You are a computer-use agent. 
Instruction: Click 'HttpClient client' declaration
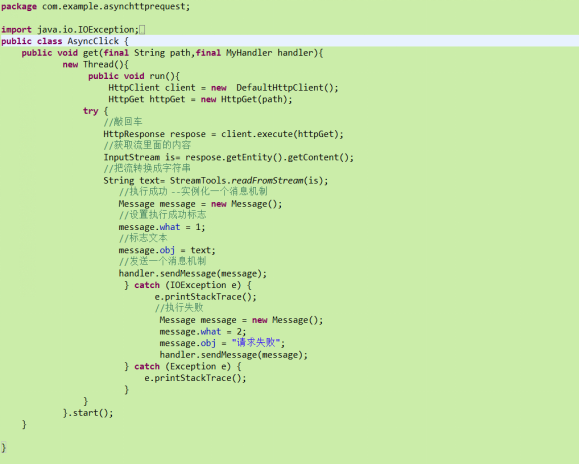[x=152, y=88]
